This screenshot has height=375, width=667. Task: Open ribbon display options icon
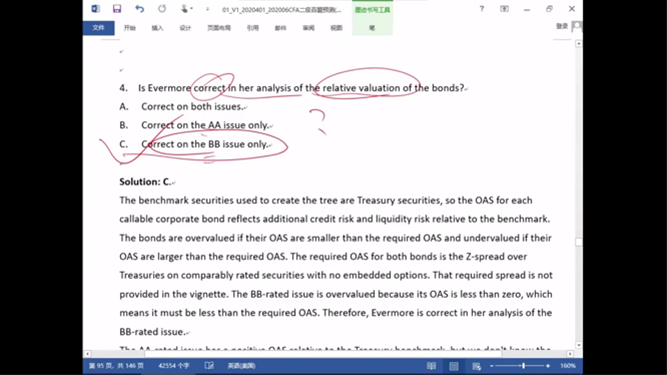tap(504, 9)
